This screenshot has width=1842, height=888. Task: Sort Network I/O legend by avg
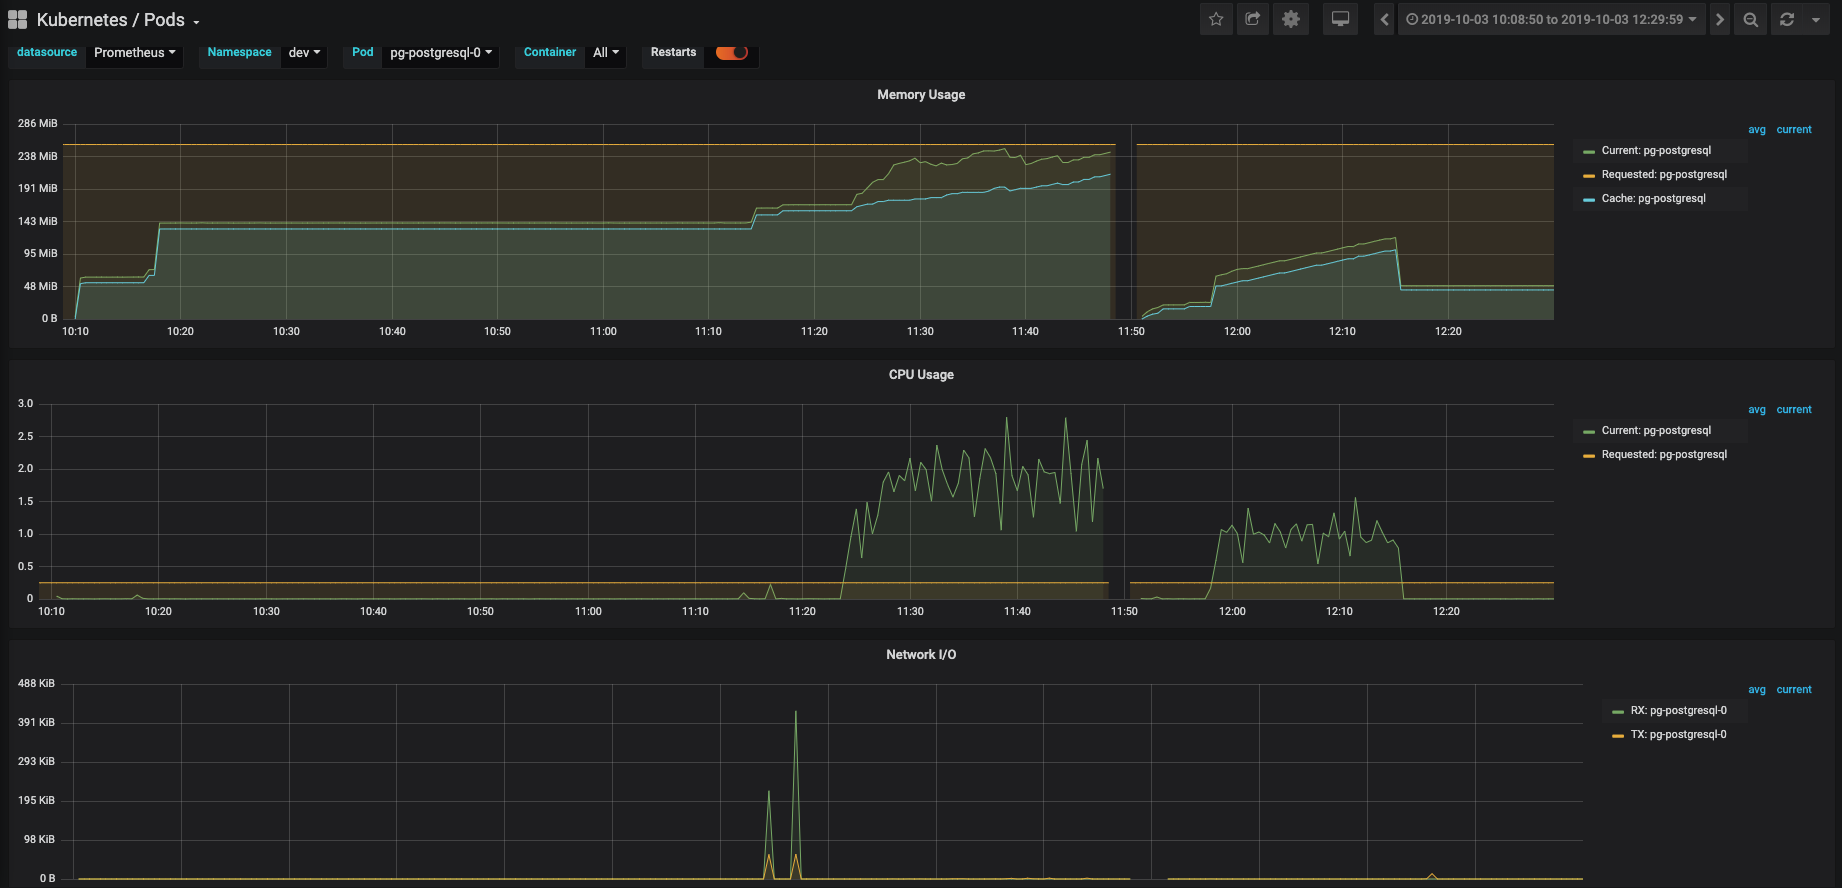tap(1757, 690)
